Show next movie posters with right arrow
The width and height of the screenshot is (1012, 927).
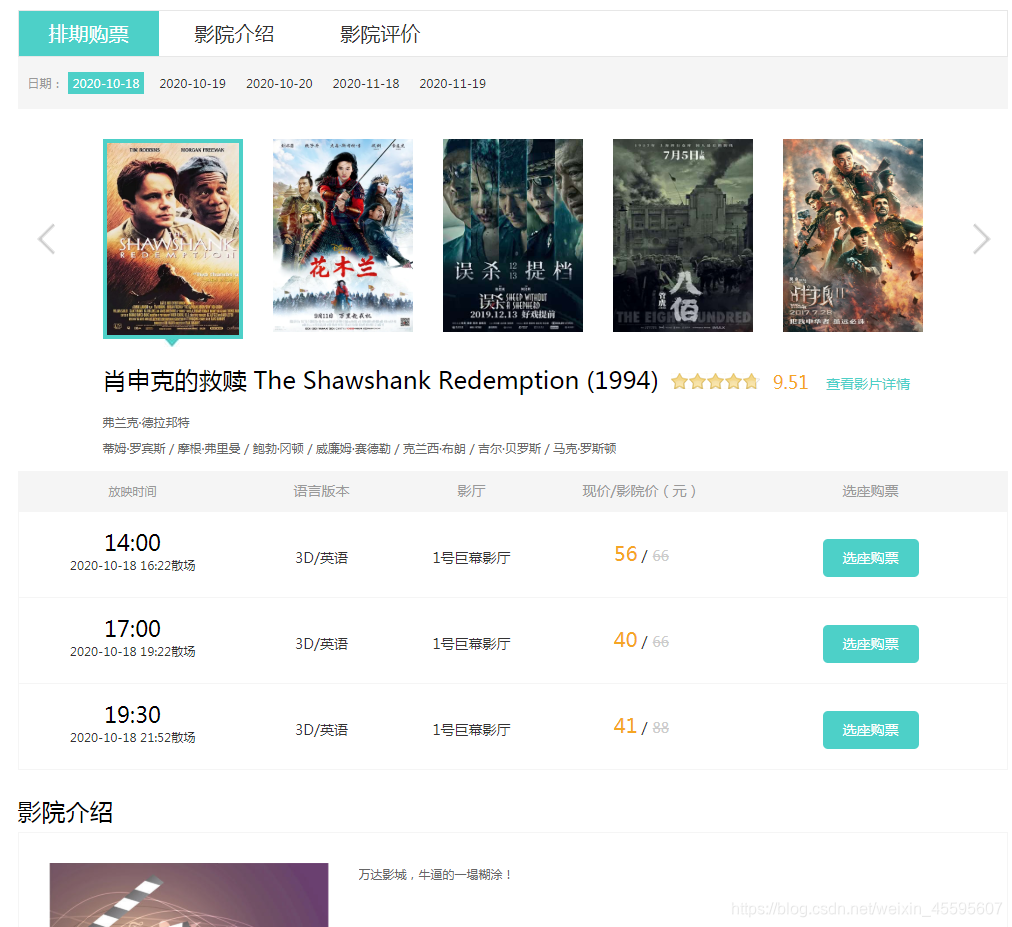(x=981, y=239)
